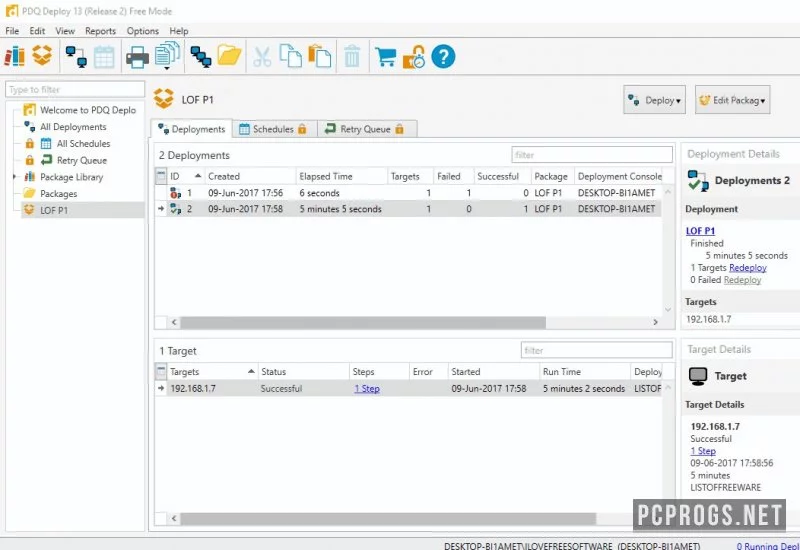Open the 1 Step link in Target Details

pyautogui.click(x=703, y=451)
